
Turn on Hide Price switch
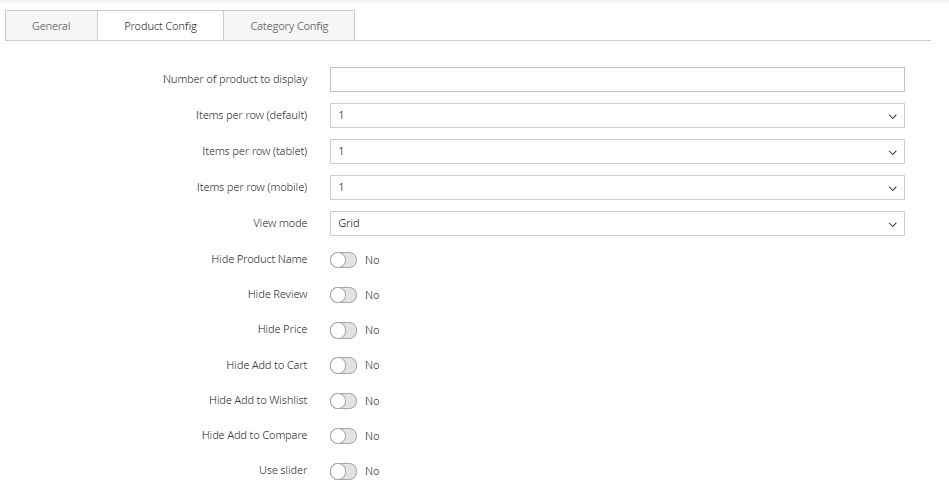point(343,330)
